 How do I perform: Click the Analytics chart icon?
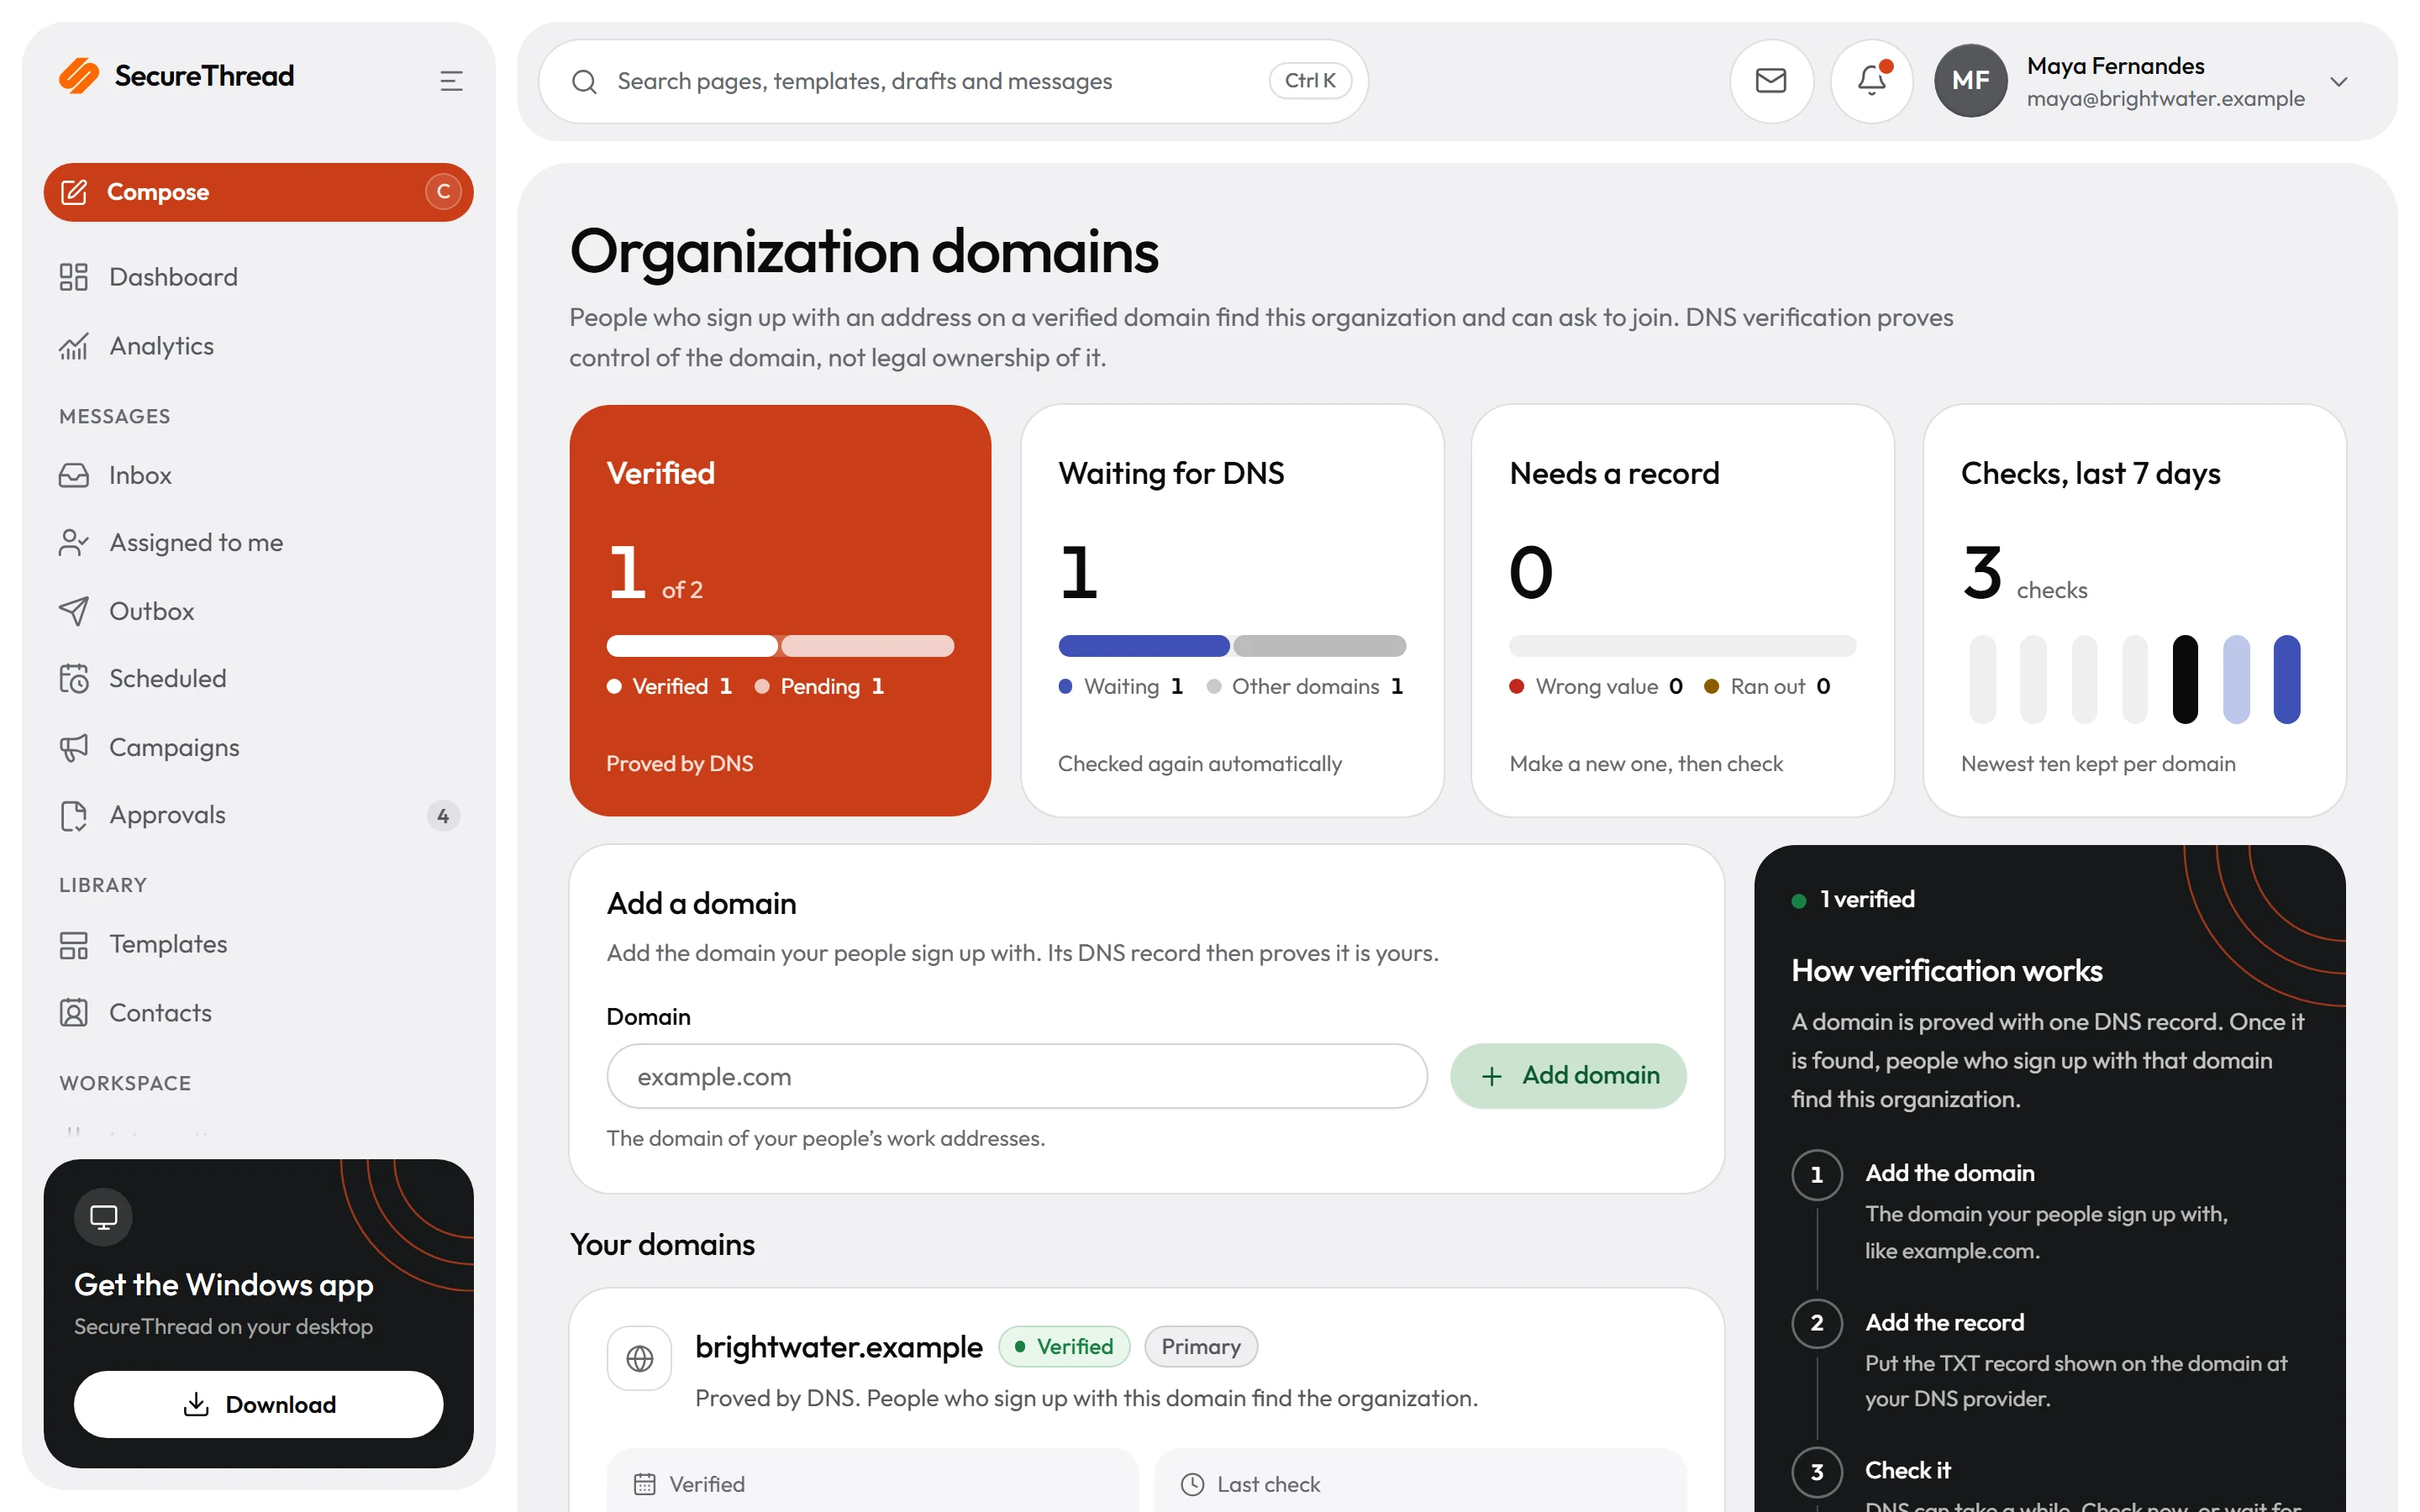coord(74,346)
